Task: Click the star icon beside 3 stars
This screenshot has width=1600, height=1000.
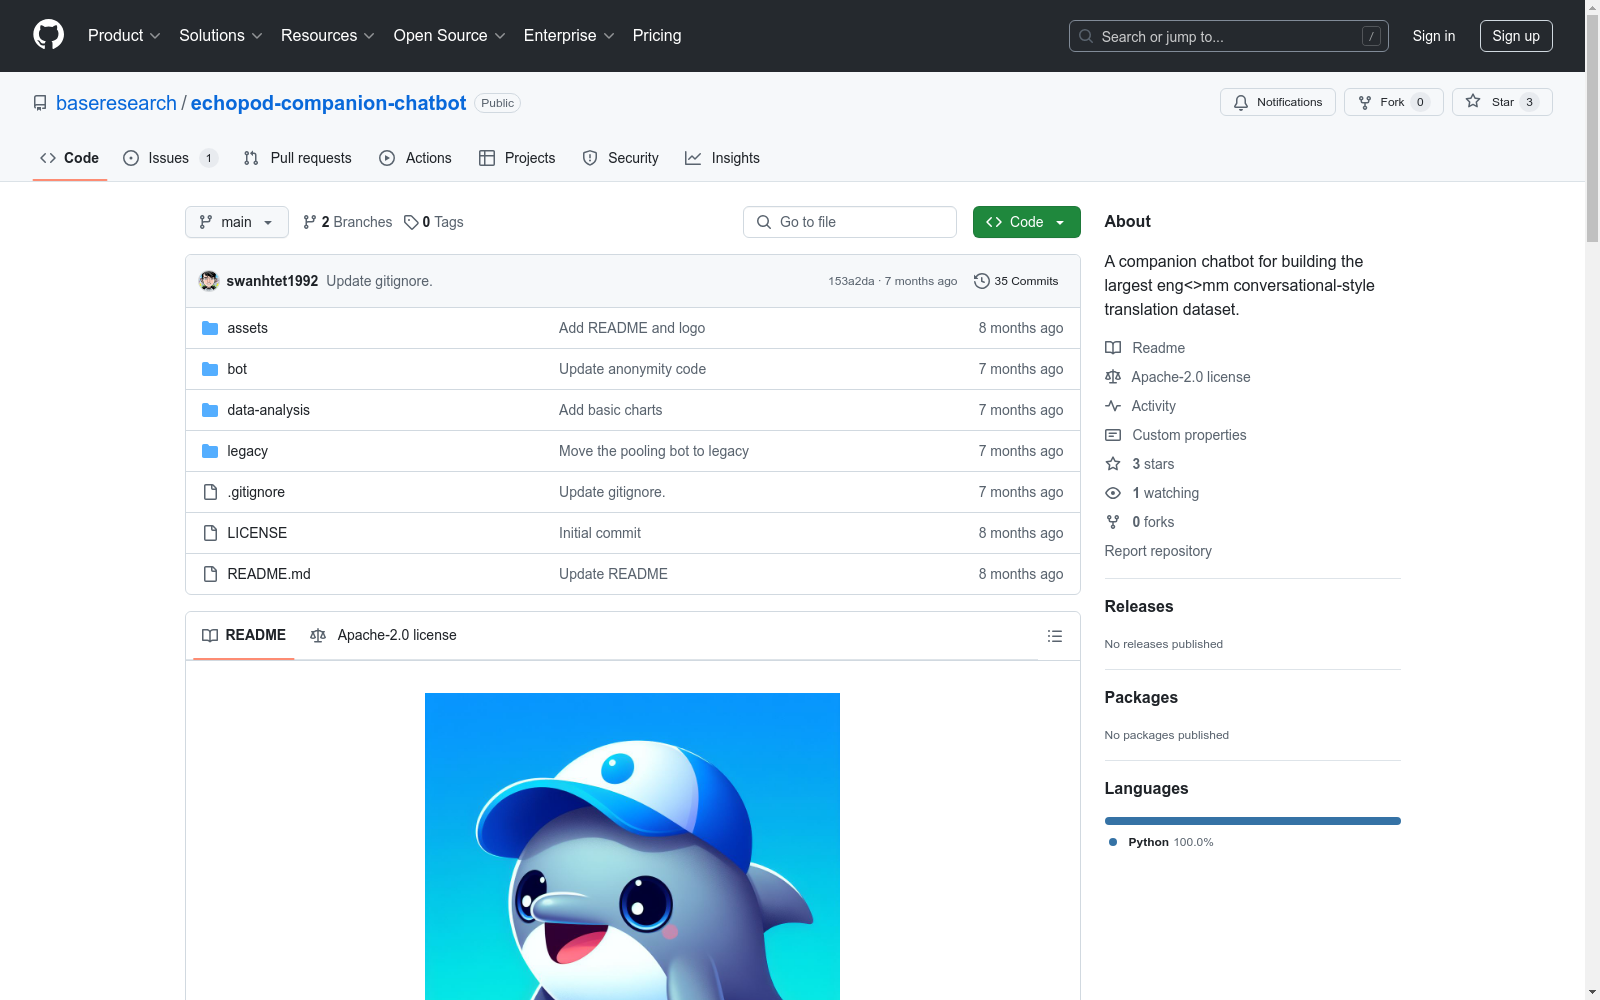Action: pyautogui.click(x=1113, y=464)
